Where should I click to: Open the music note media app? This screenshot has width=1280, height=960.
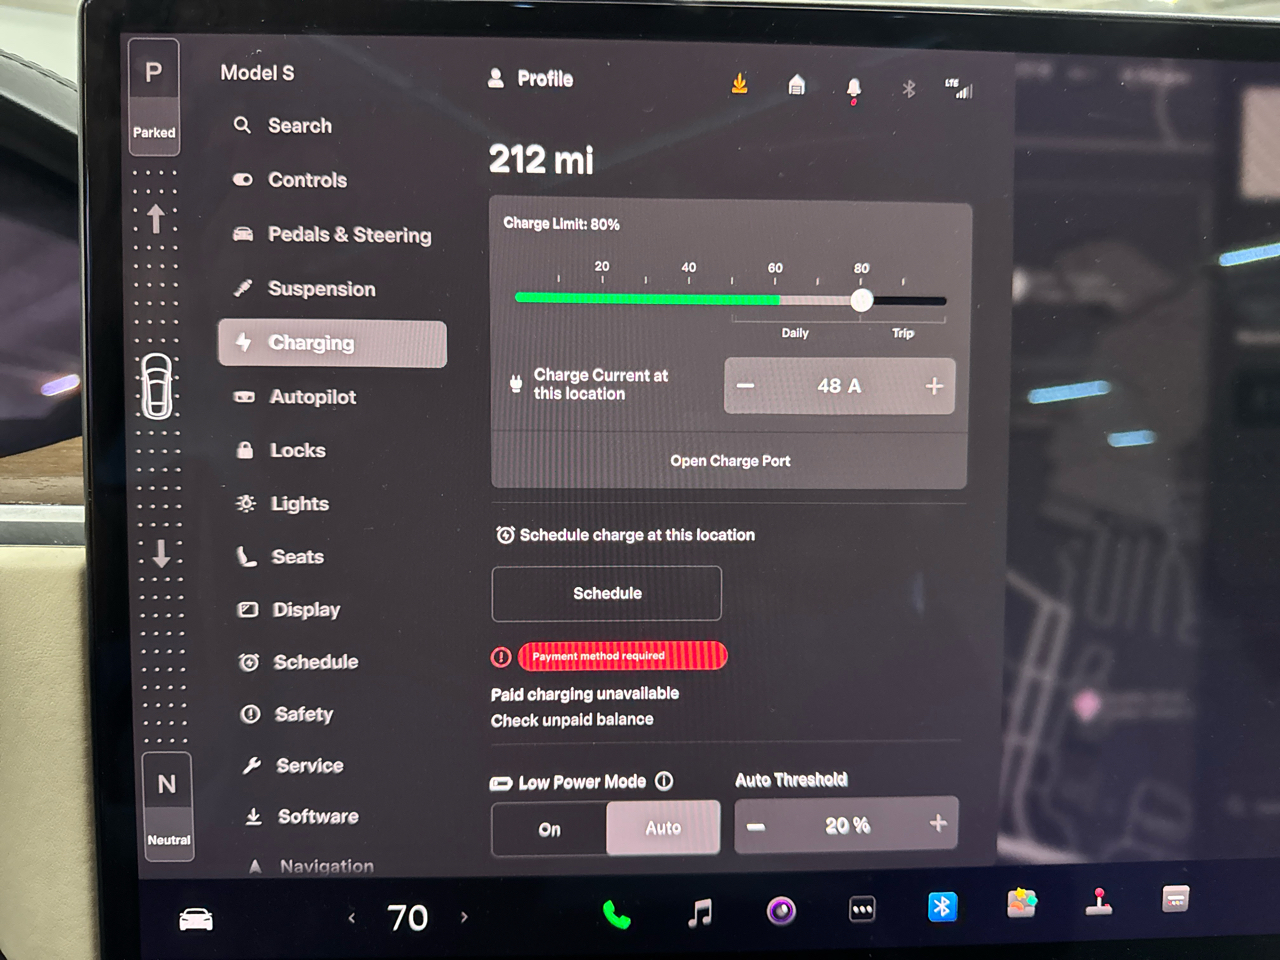pyautogui.click(x=700, y=911)
